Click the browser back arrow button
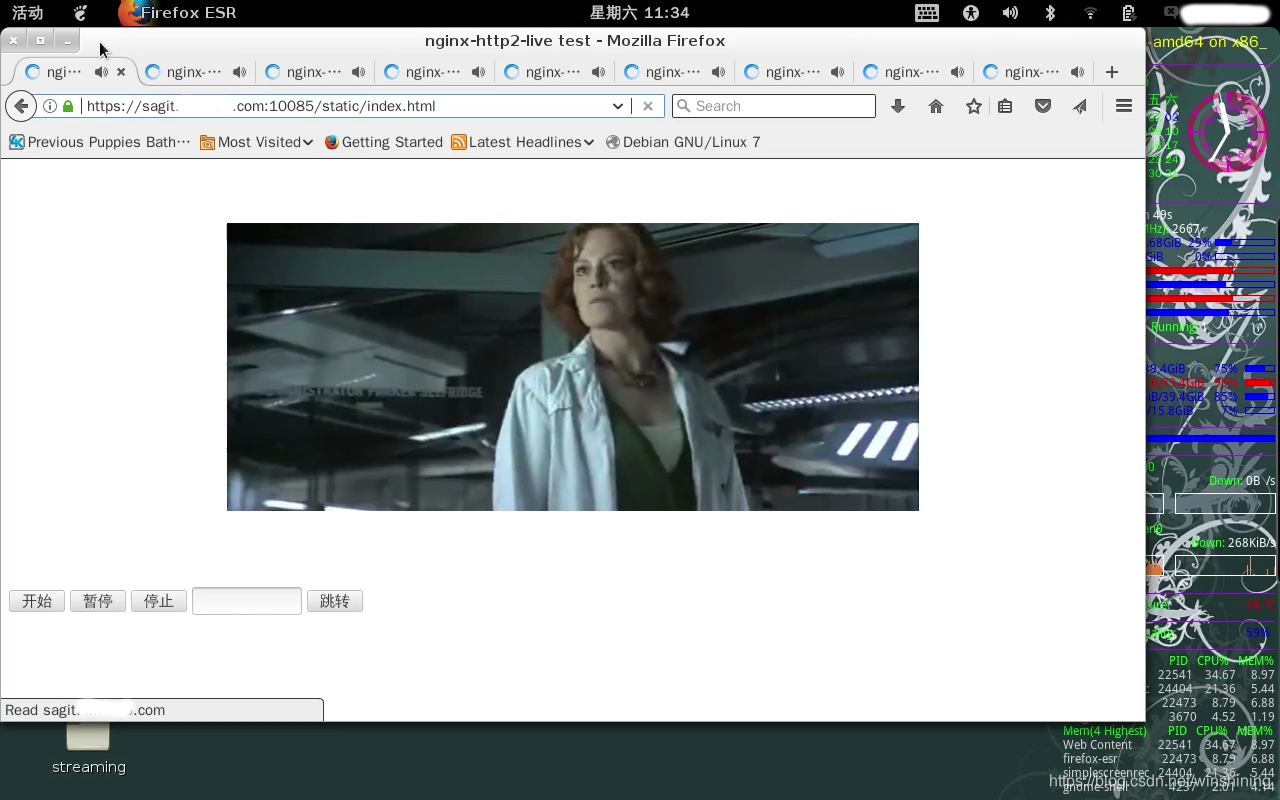This screenshot has width=1280, height=800. tap(21, 106)
